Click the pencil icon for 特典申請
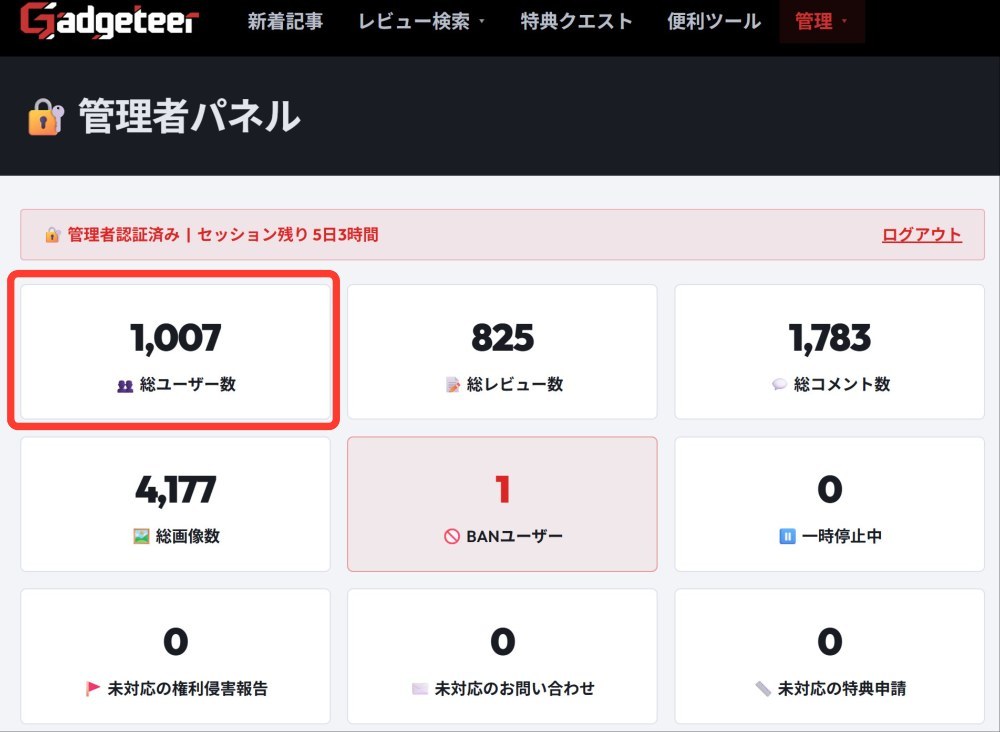The image size is (1000, 732). (763, 689)
